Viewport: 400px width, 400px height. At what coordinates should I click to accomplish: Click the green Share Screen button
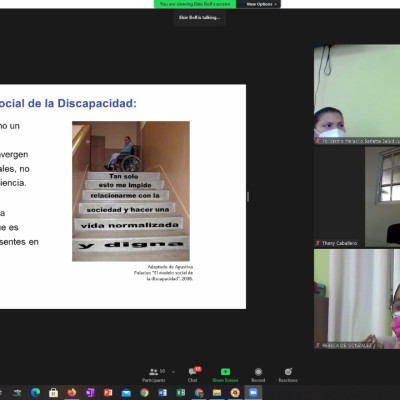point(225,375)
